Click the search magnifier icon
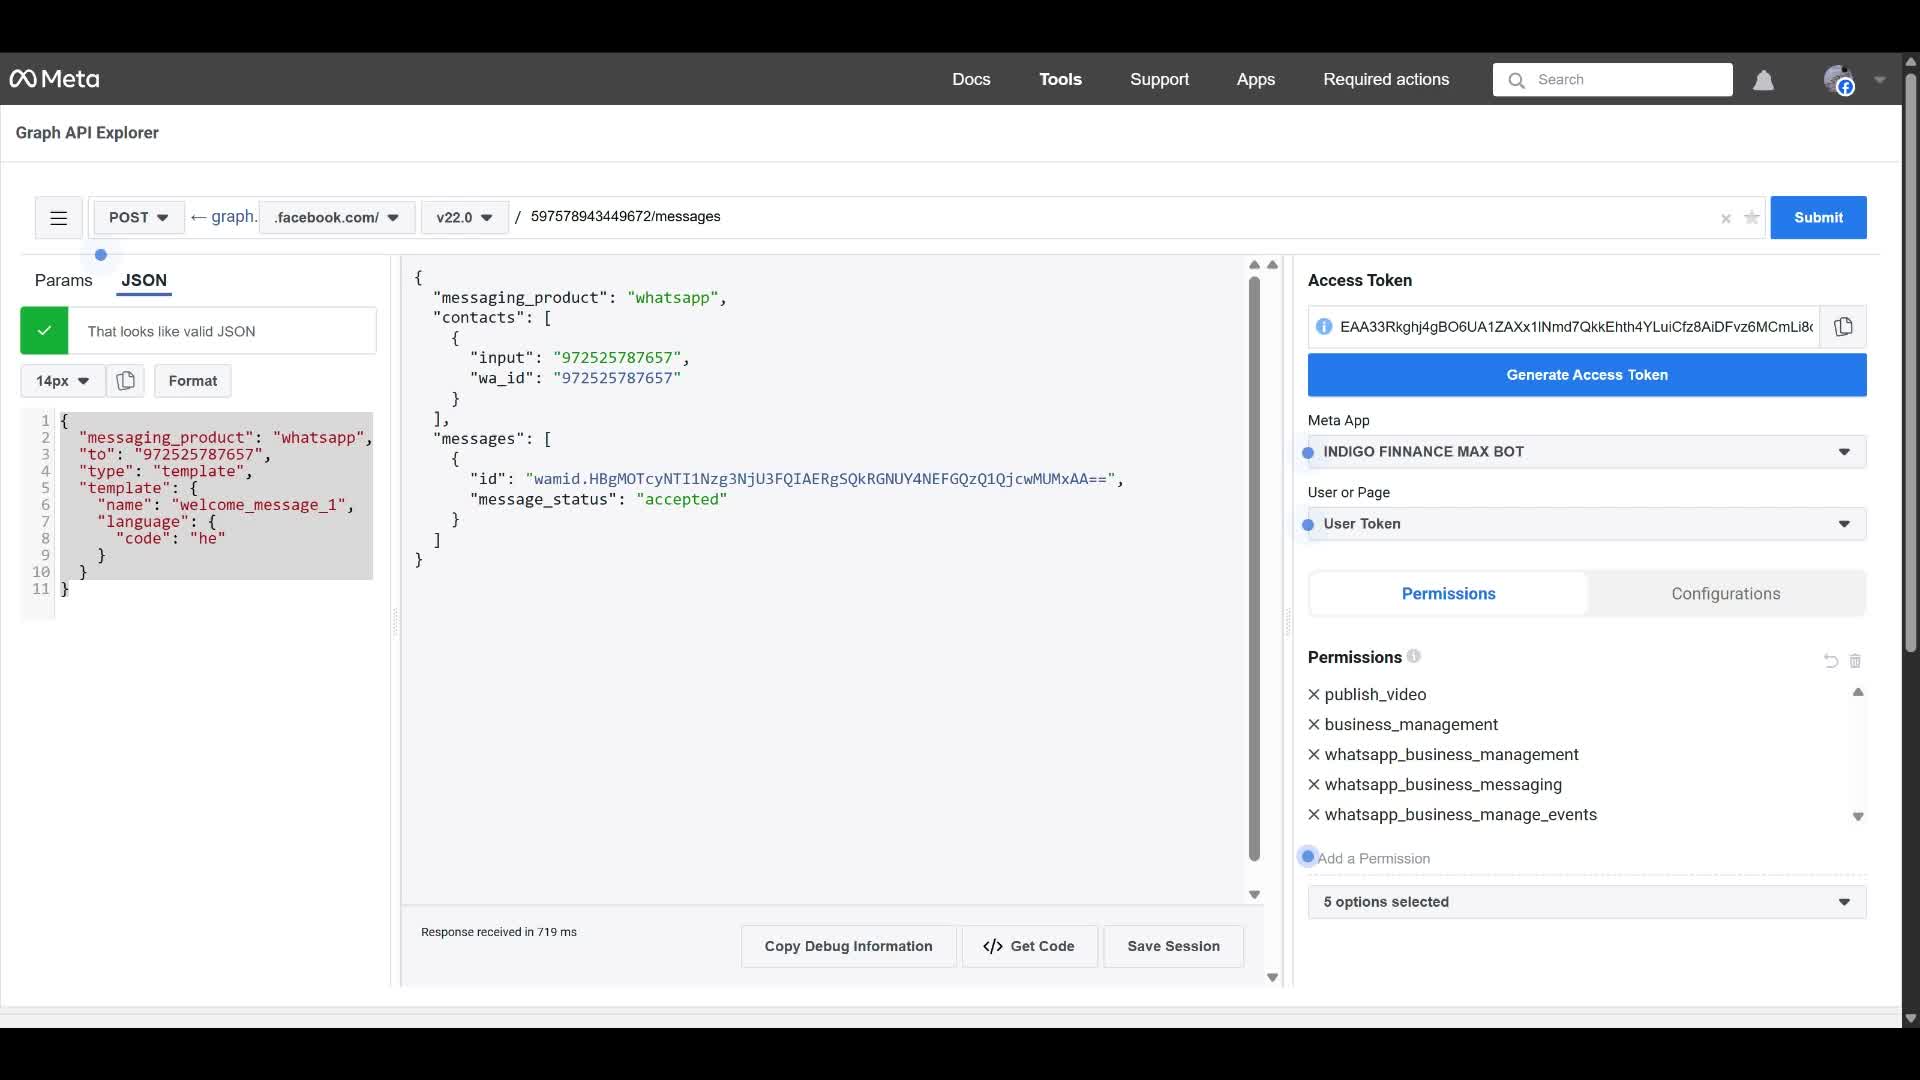Image resolution: width=1920 pixels, height=1080 pixels. (1517, 80)
